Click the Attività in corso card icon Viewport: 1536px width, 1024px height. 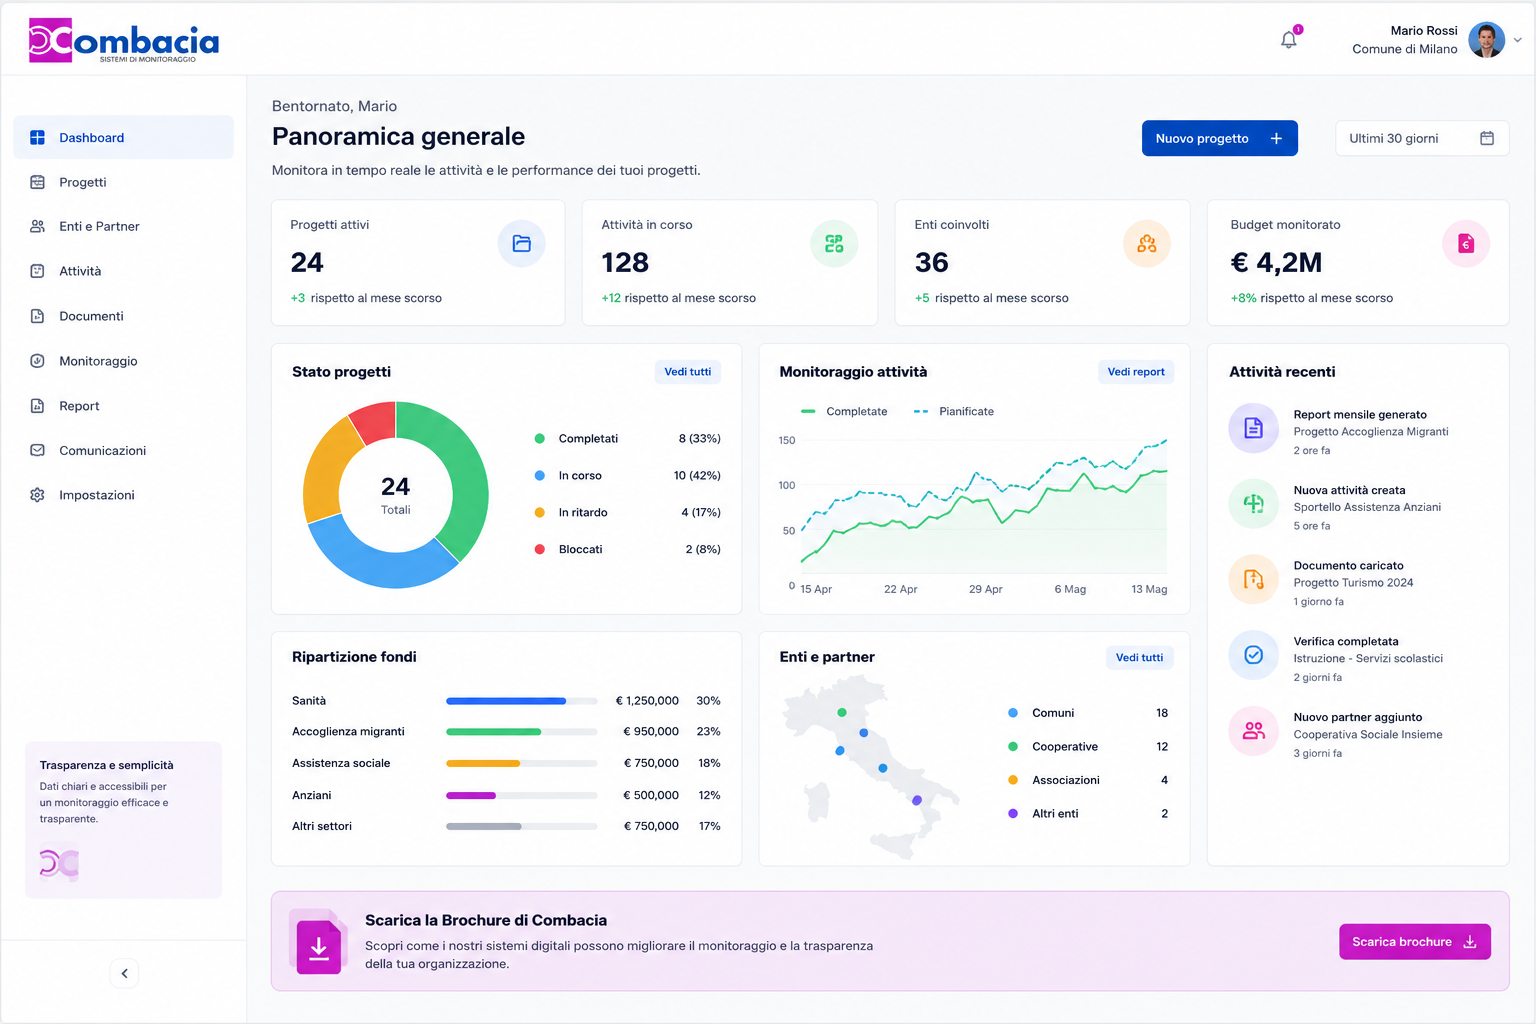[834, 243]
